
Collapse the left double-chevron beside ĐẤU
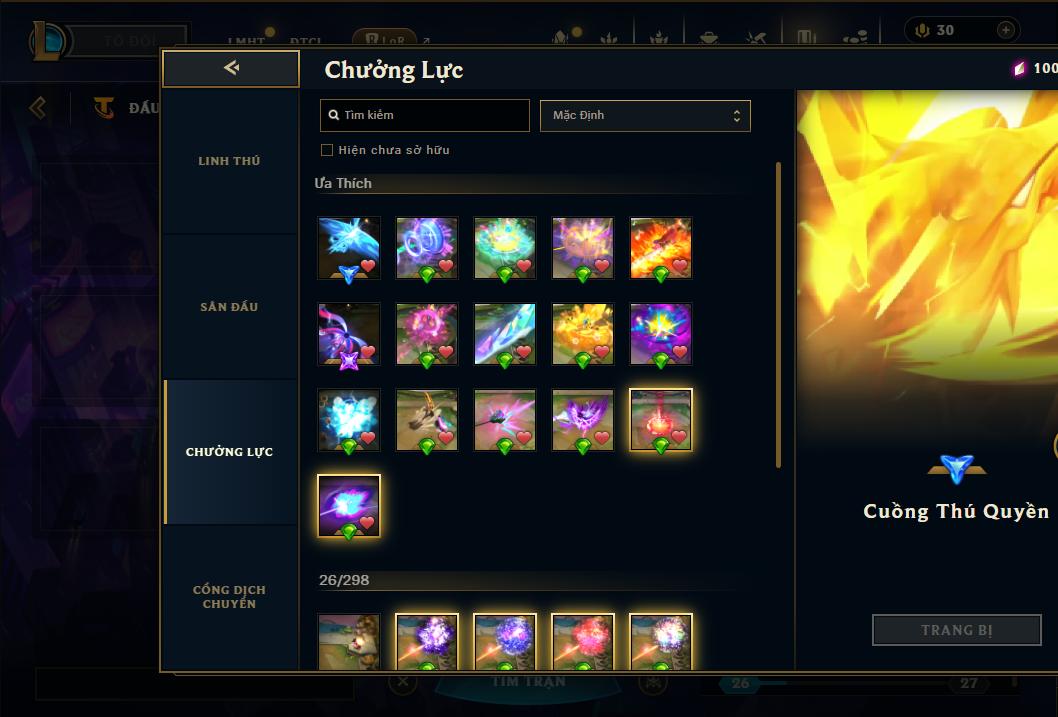pyautogui.click(x=38, y=107)
